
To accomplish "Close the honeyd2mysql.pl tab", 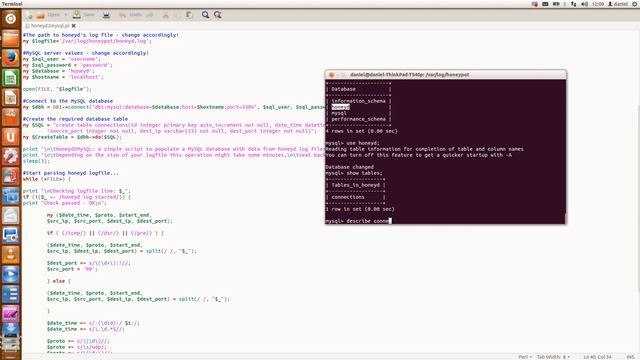I will [x=74, y=26].
